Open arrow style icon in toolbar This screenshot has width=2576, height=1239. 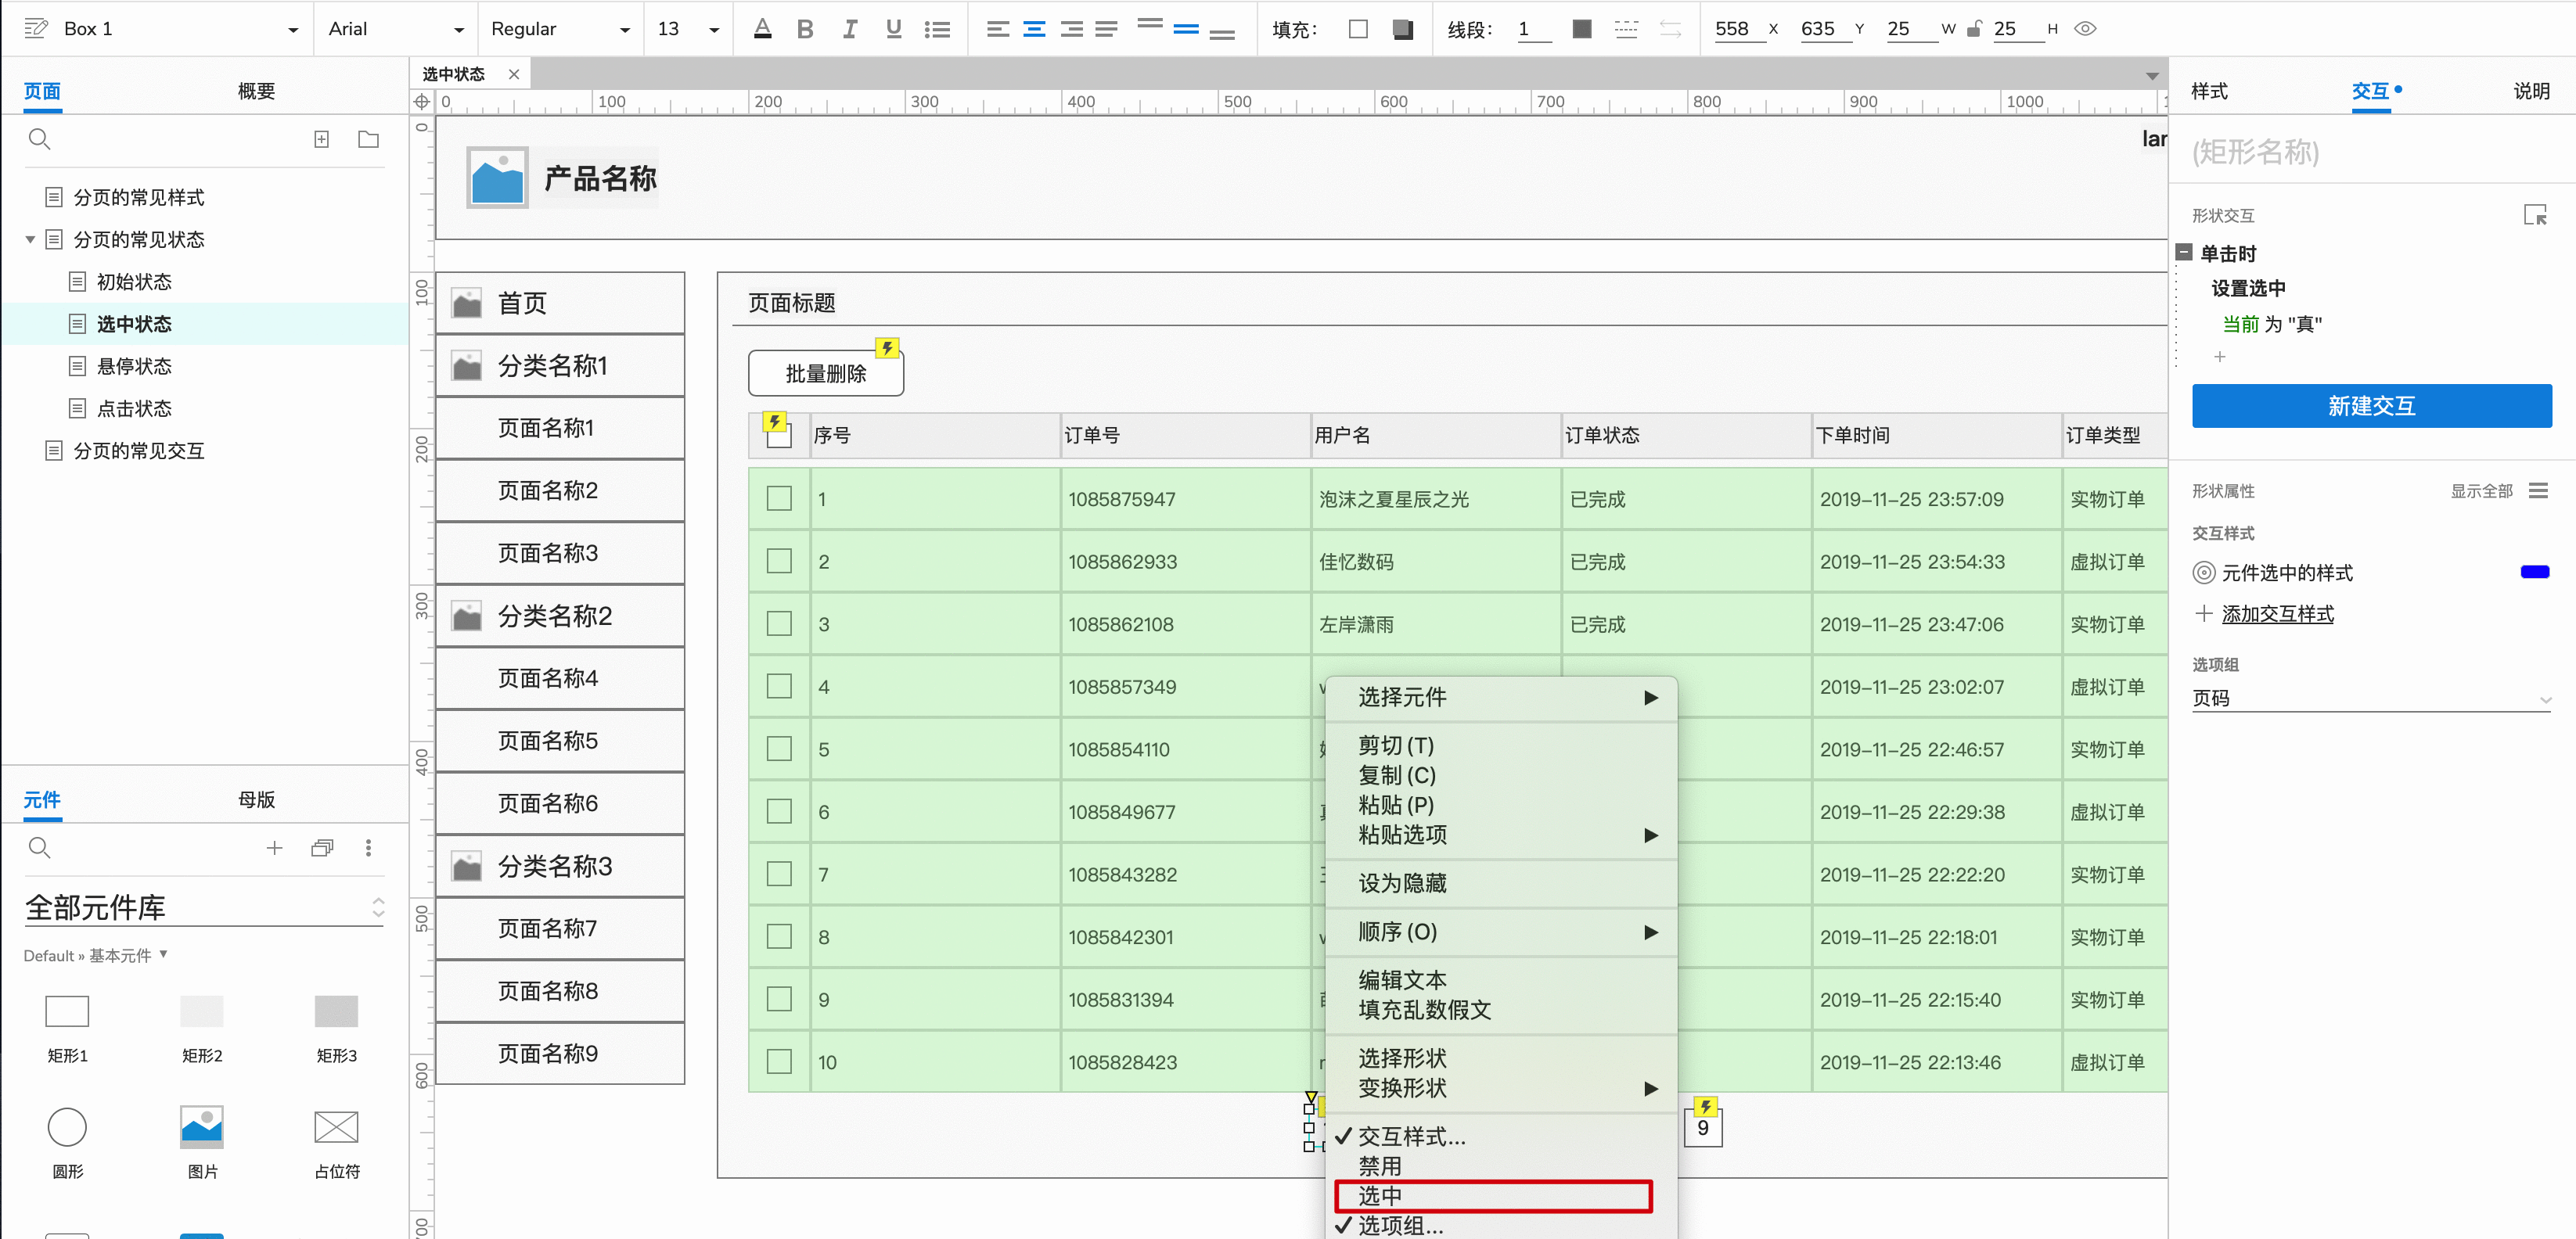coord(1670,29)
